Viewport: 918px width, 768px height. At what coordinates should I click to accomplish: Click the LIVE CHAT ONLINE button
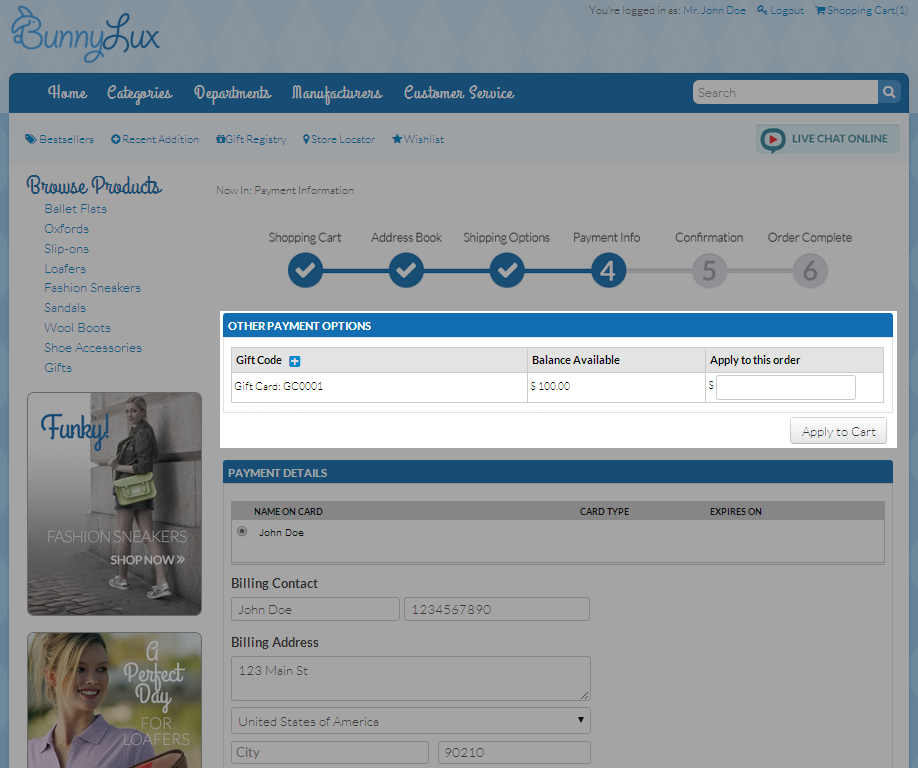828,139
